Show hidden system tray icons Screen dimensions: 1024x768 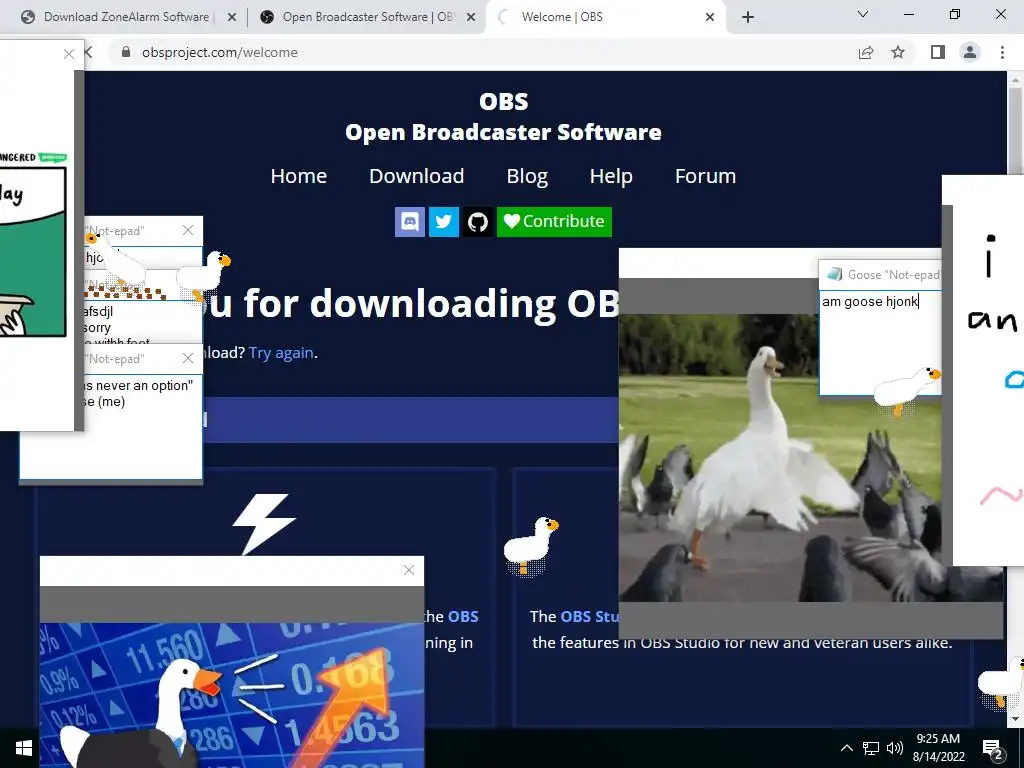pyautogui.click(x=846, y=748)
